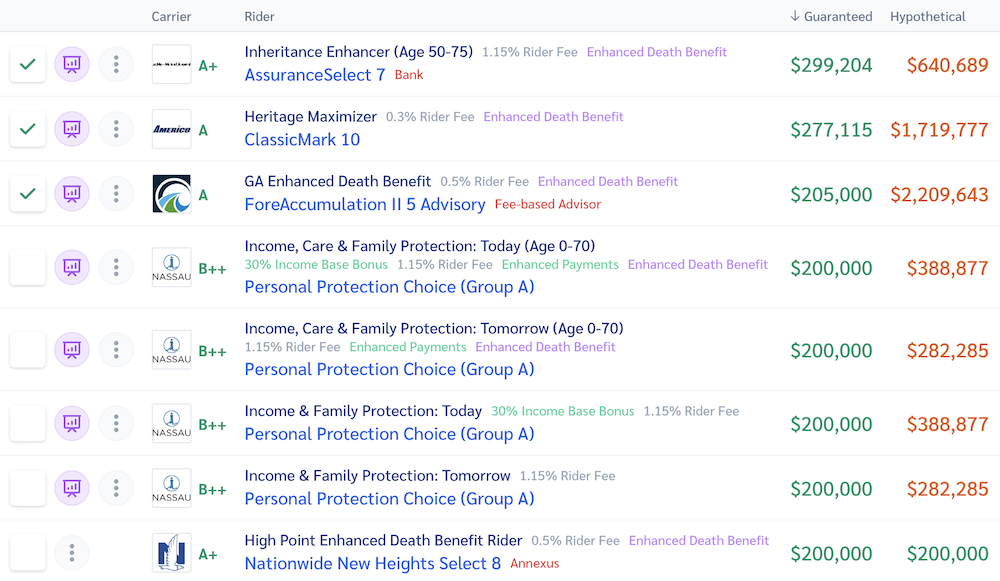Image resolution: width=1000 pixels, height=581 pixels.
Task: Select the Nationwide New Heights Select 8 checkbox
Action: click(28, 553)
